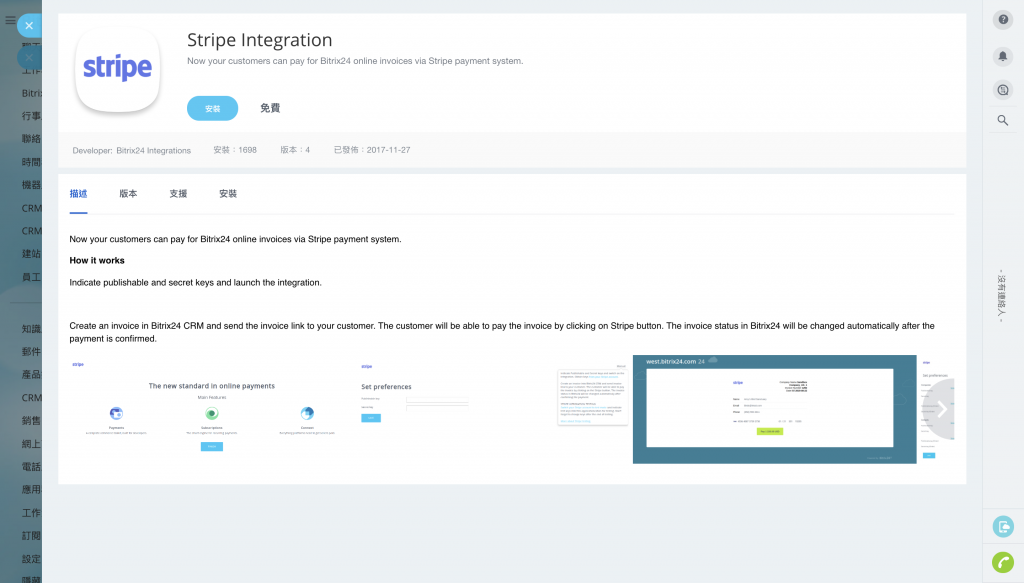1024x583 pixels.
Task: Click the 版本：4 version info
Action: pyautogui.click(x=295, y=150)
